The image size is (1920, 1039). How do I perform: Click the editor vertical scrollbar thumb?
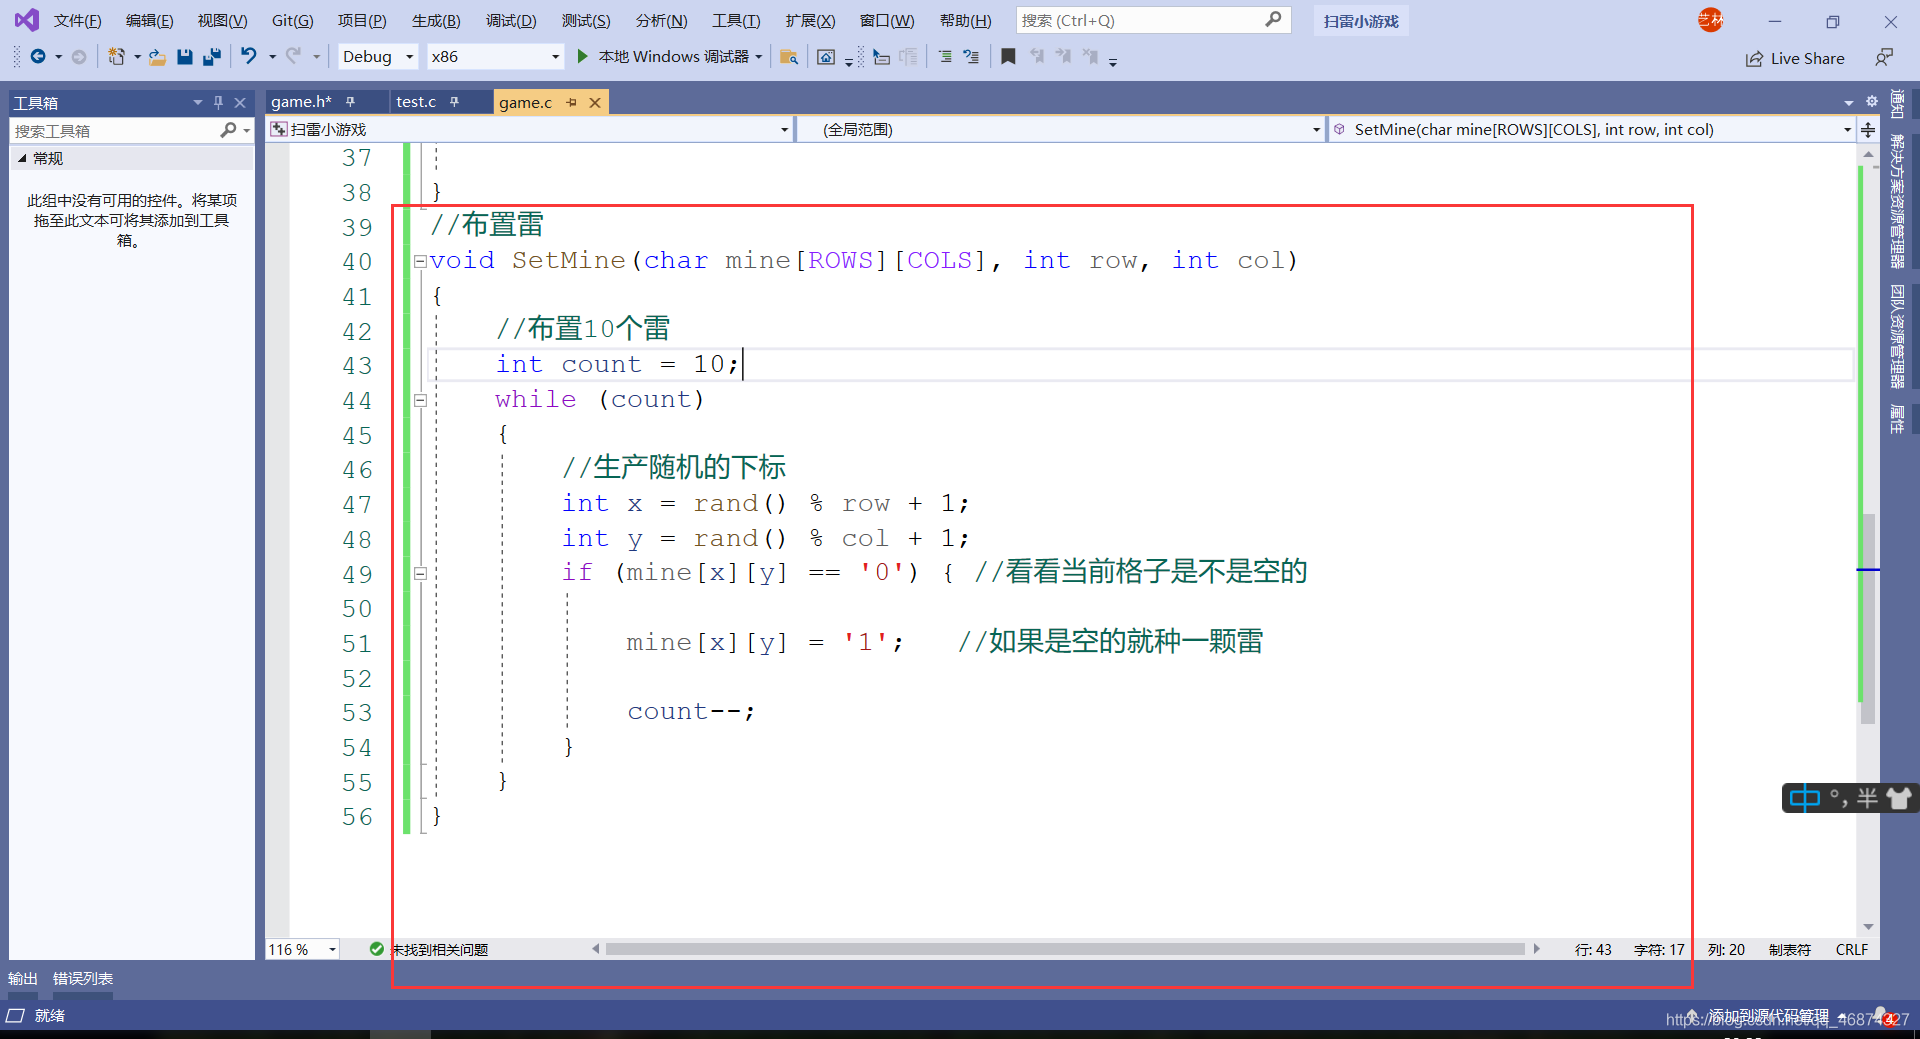point(1868,618)
